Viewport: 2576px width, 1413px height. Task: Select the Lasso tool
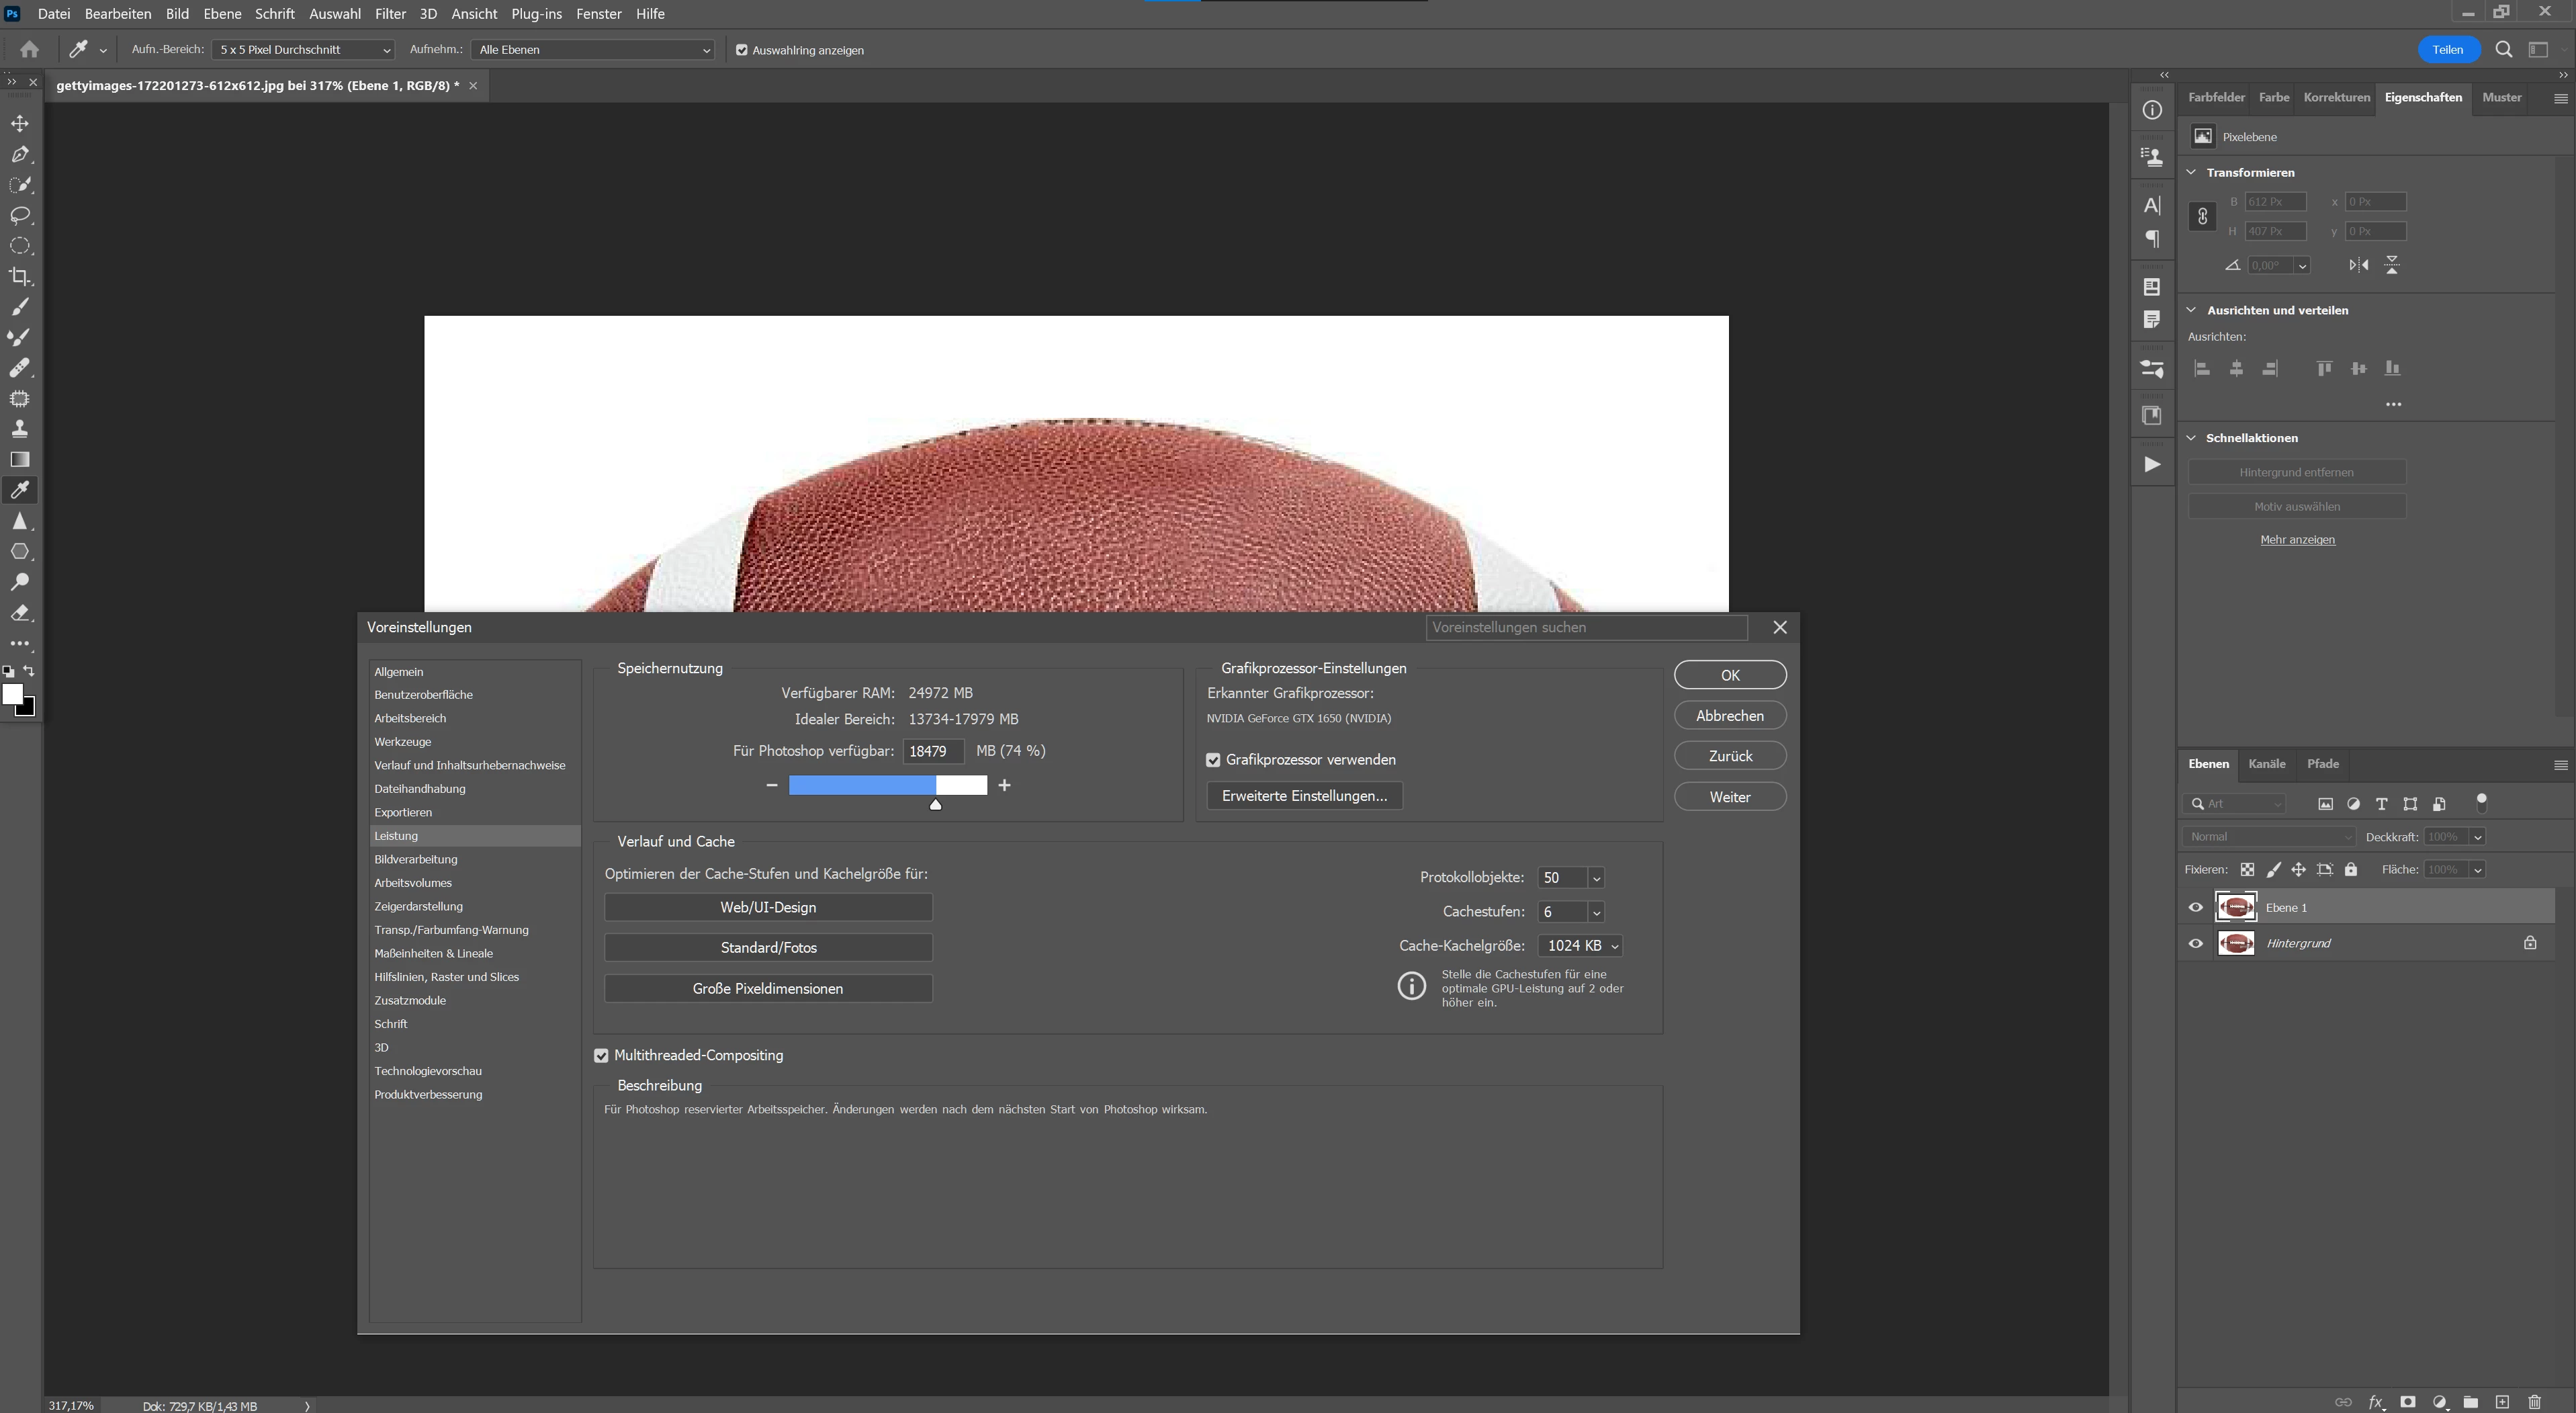click(20, 216)
